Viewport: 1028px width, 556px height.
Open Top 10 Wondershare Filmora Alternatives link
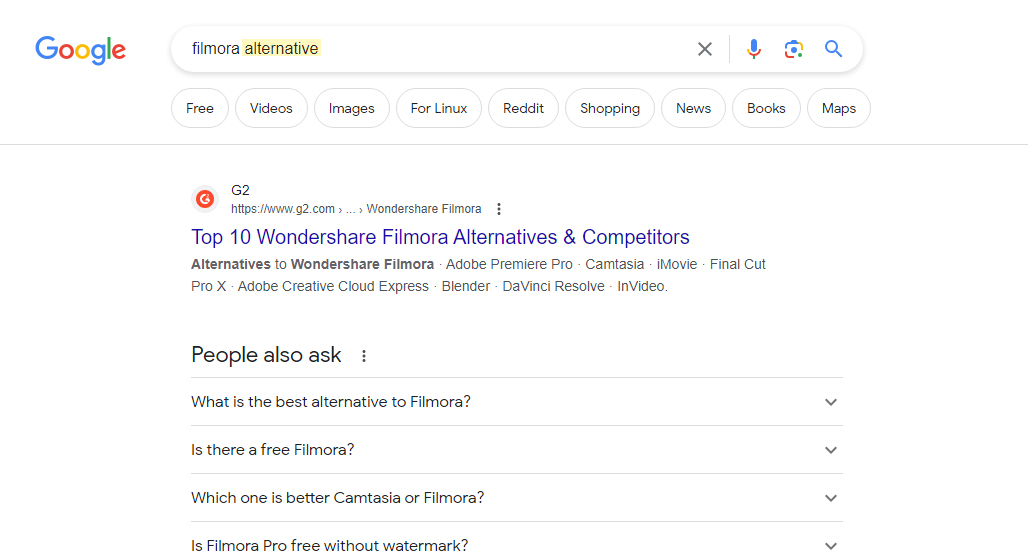[441, 237]
